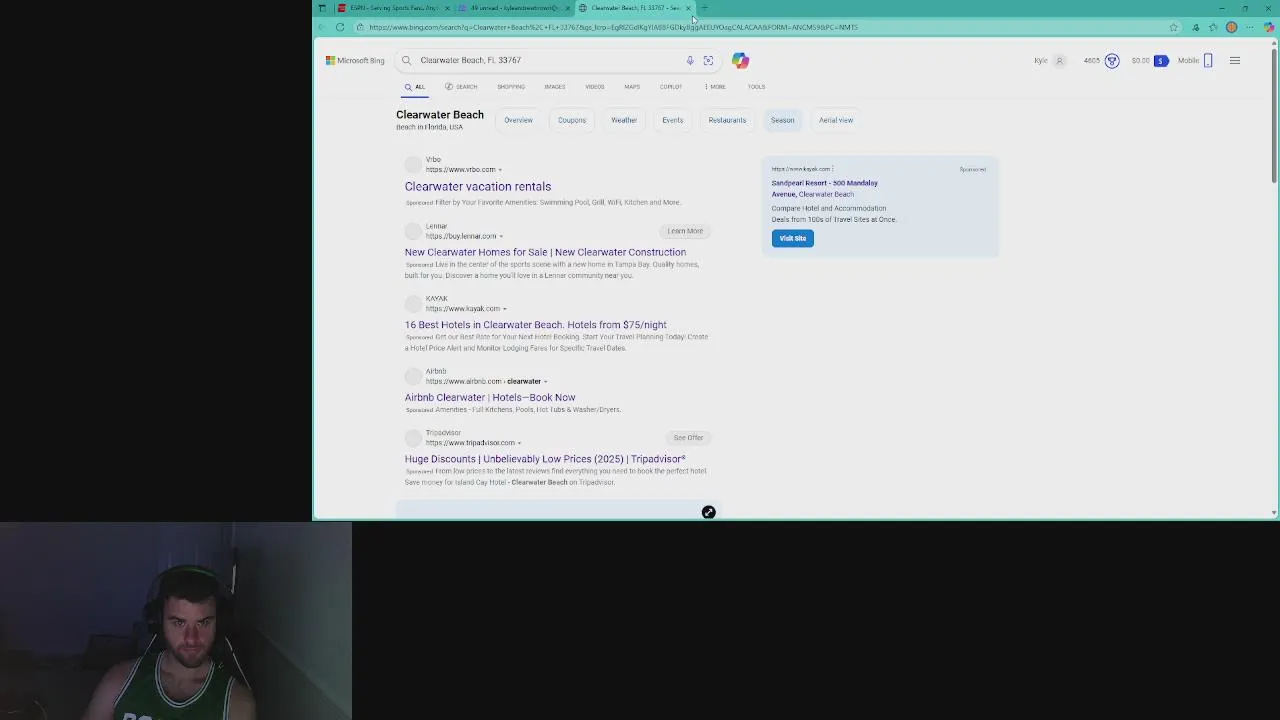Open the Copilot colorful icon
The width and height of the screenshot is (1280, 720).
[x=740, y=60]
